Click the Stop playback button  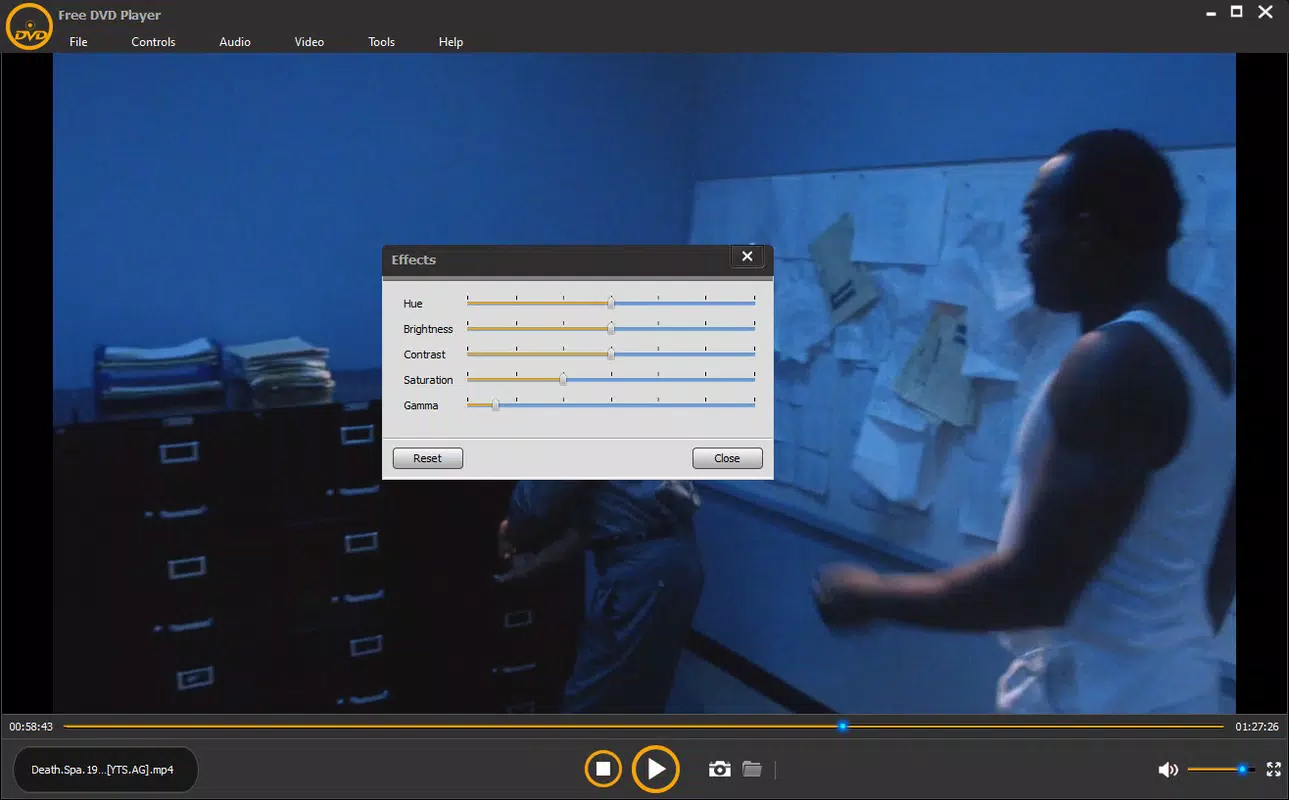click(x=603, y=769)
